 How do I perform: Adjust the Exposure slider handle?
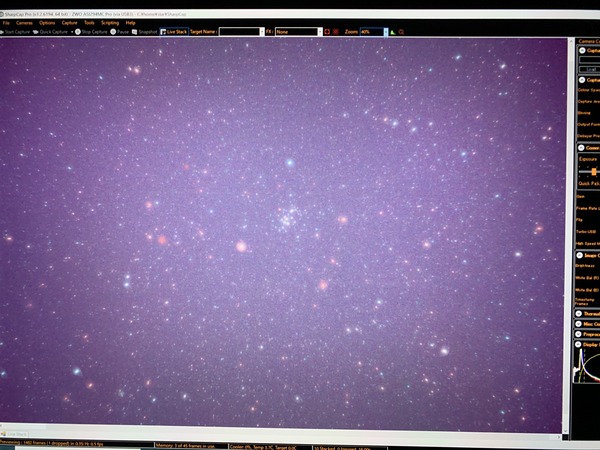coord(594,171)
